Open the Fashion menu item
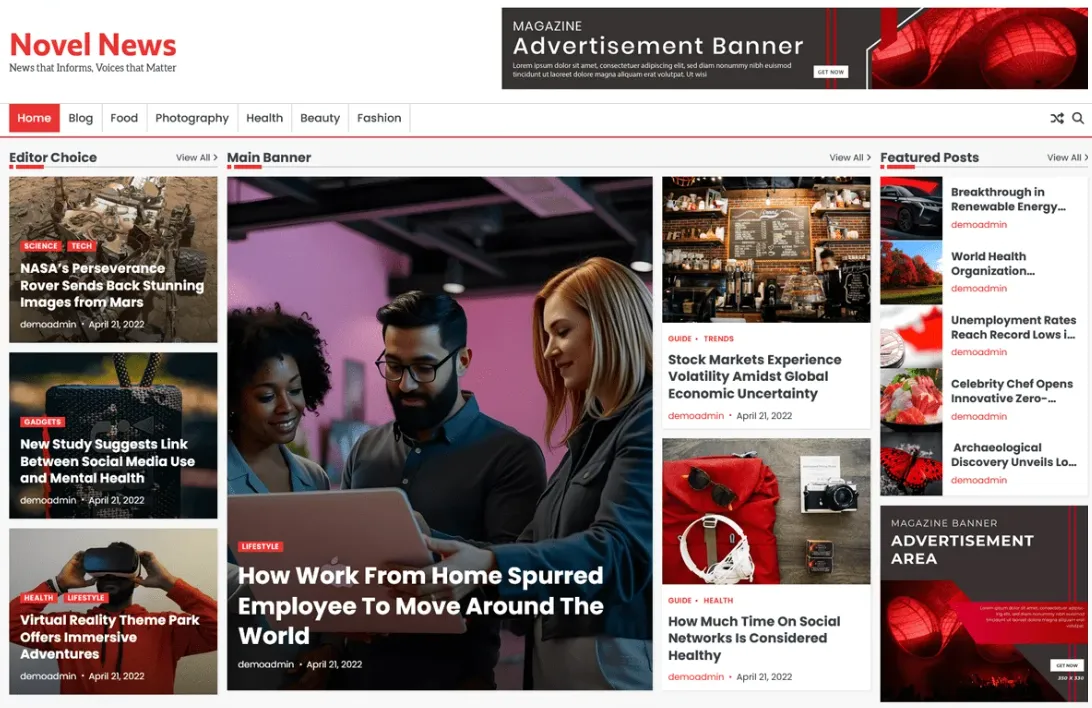 [x=380, y=118]
